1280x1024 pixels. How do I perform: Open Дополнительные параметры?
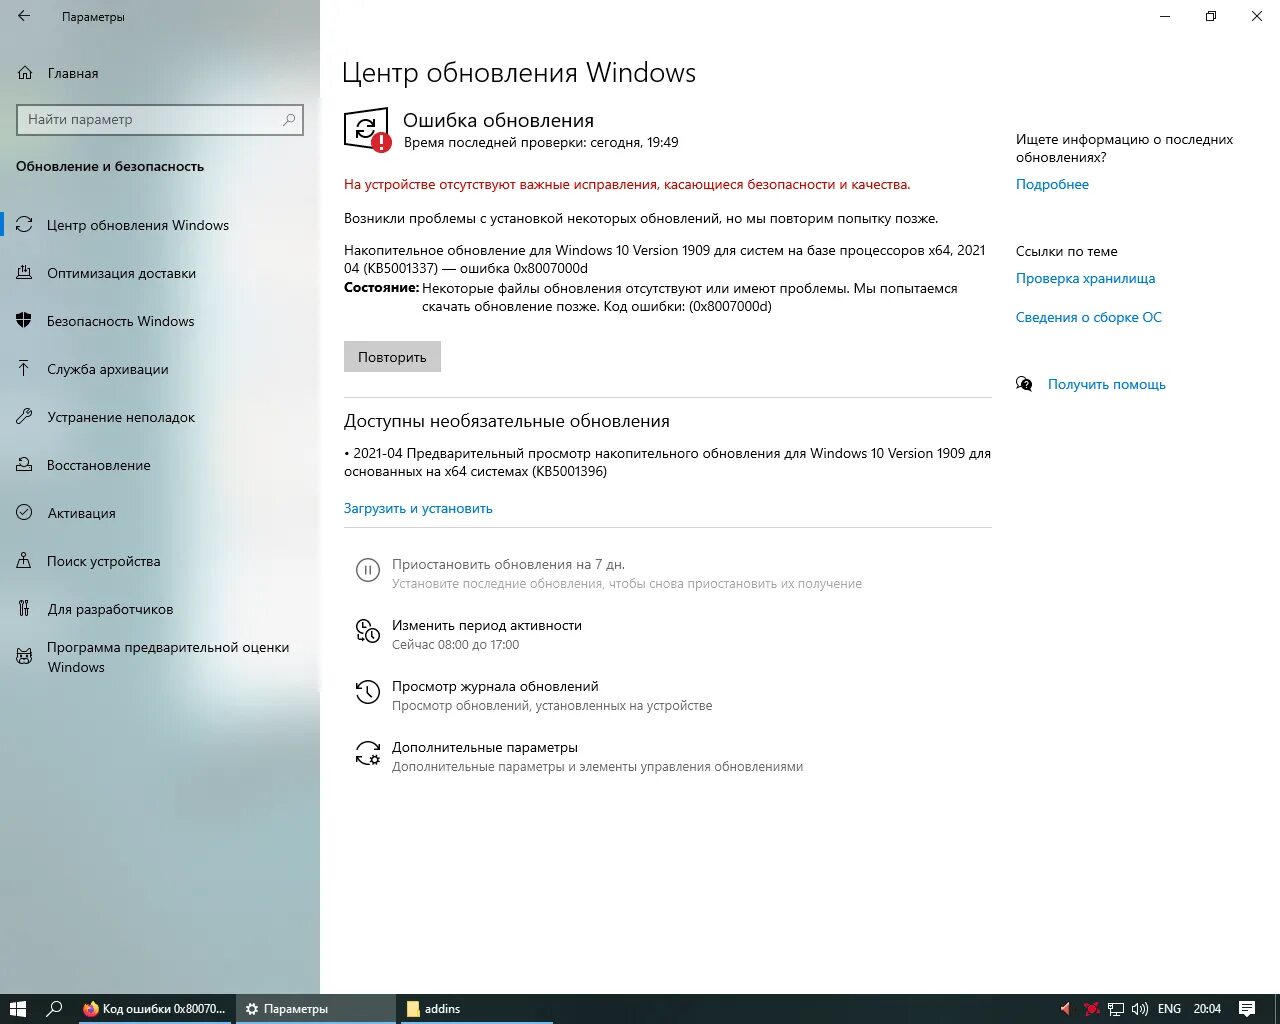[485, 747]
